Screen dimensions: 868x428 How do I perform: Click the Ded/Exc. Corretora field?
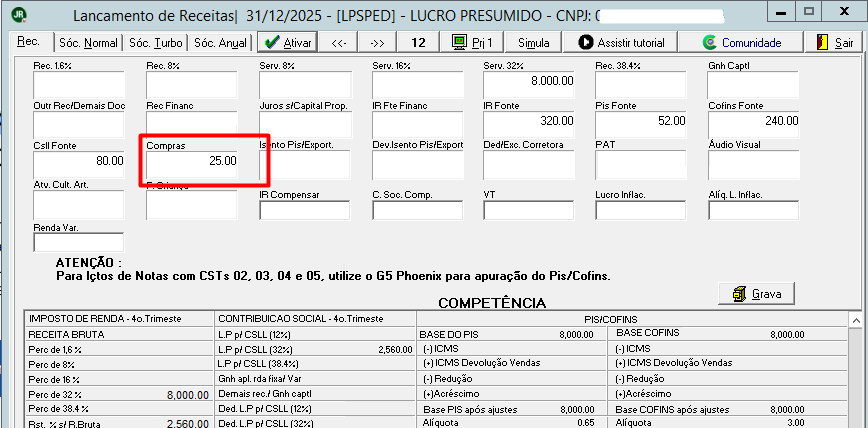click(x=530, y=165)
